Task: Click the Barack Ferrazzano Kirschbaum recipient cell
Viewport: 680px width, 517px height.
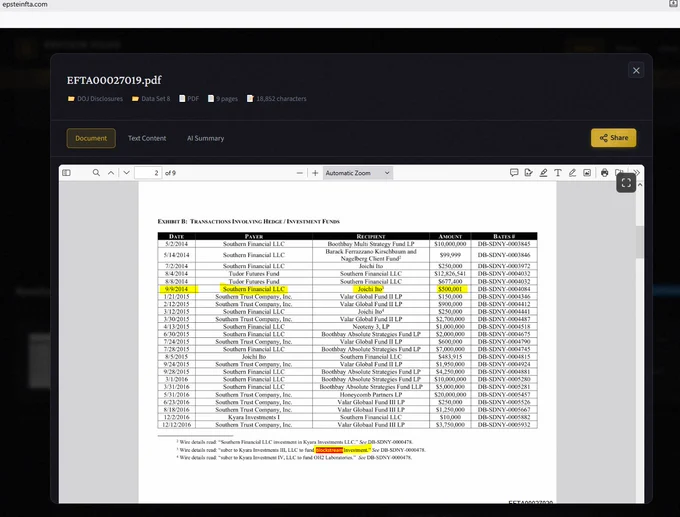Action: pos(371,255)
